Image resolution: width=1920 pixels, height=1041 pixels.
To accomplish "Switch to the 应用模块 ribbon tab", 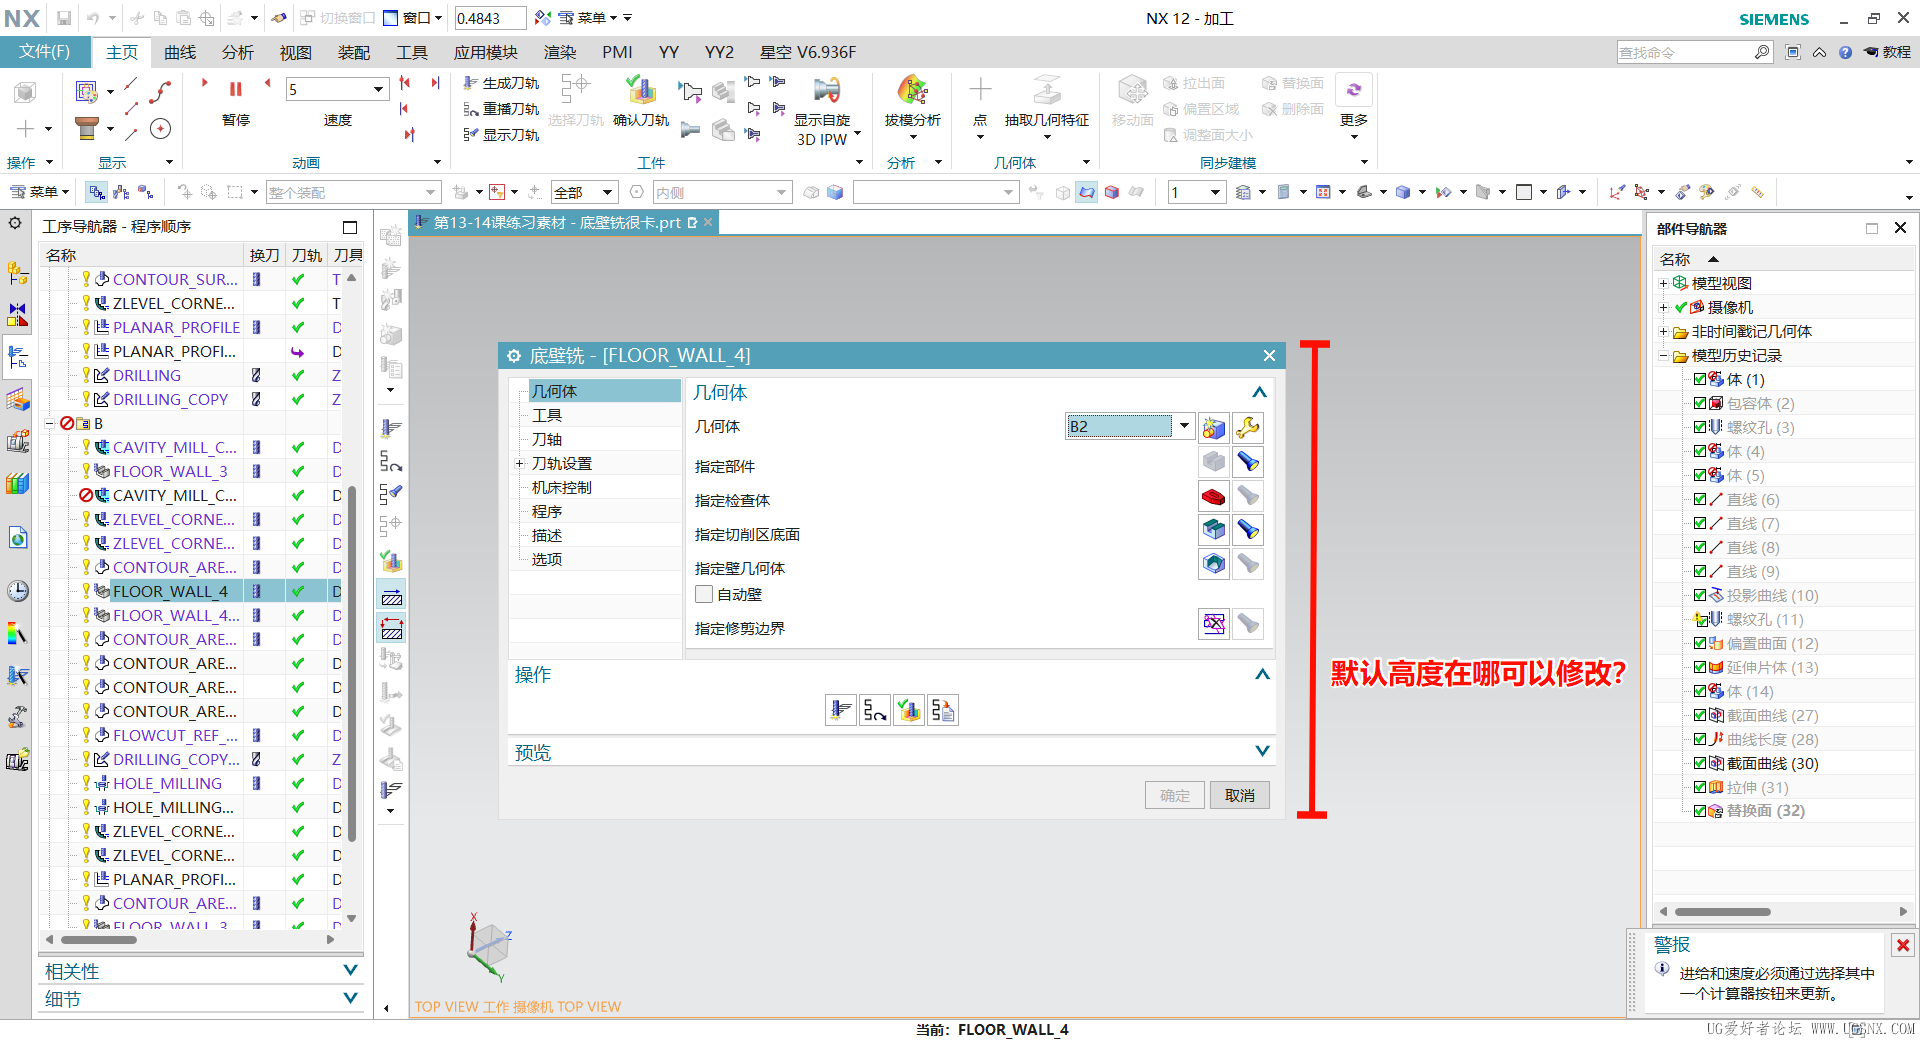I will pos(486,52).
